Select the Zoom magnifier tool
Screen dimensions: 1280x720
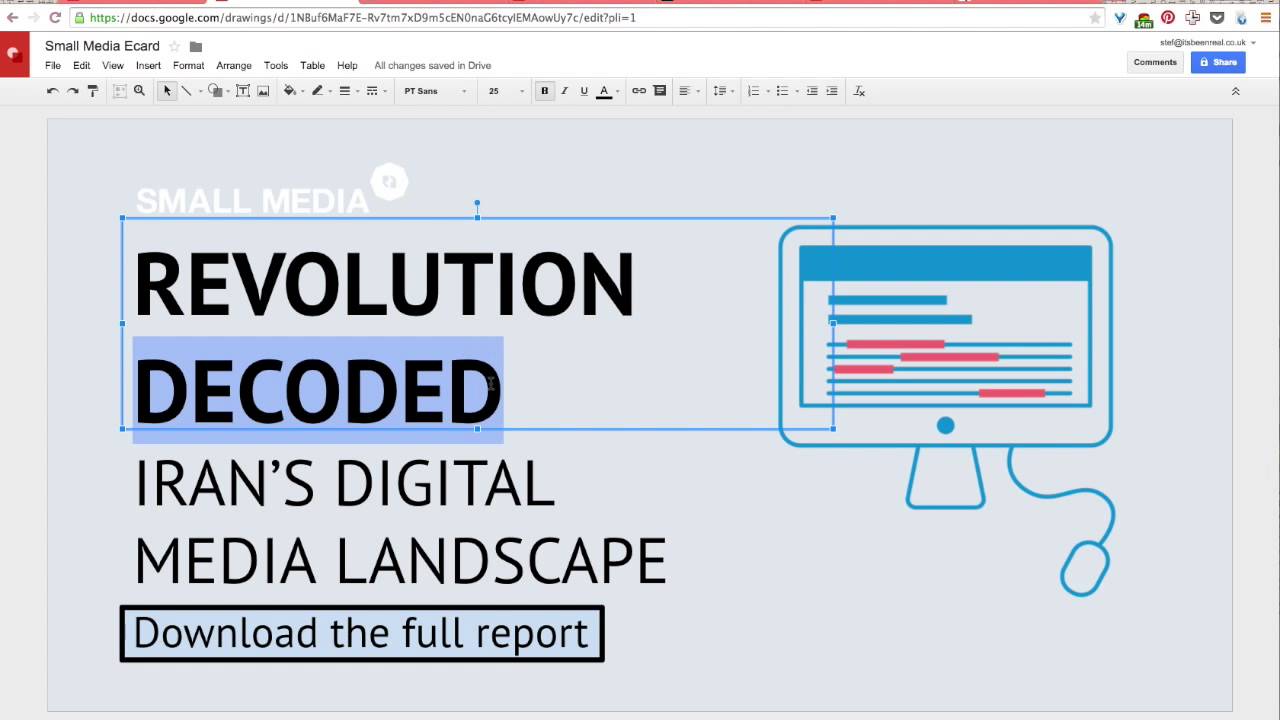(x=139, y=91)
